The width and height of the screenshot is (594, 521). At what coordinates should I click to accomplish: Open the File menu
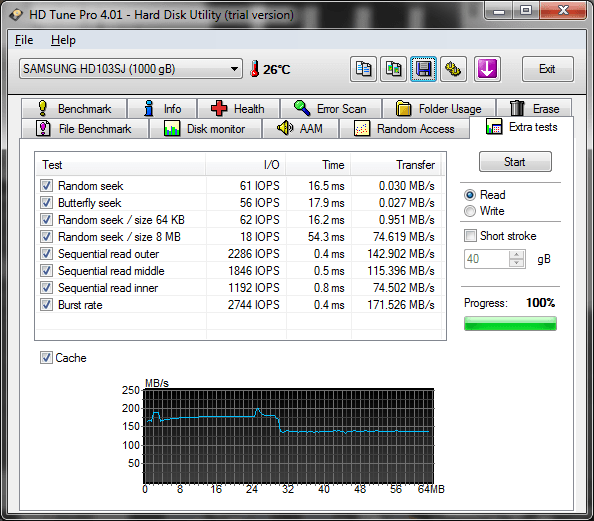tap(24, 40)
